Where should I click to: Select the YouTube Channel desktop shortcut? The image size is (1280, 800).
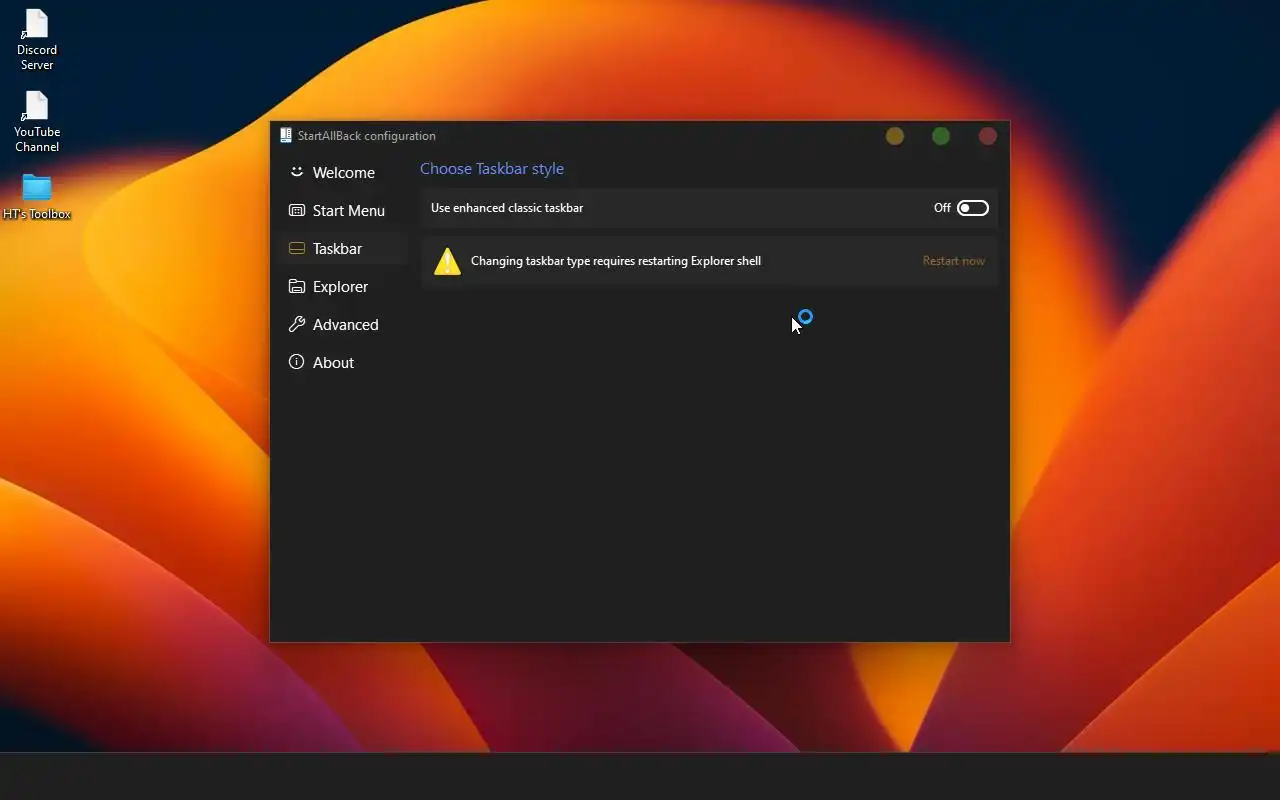pyautogui.click(x=37, y=122)
